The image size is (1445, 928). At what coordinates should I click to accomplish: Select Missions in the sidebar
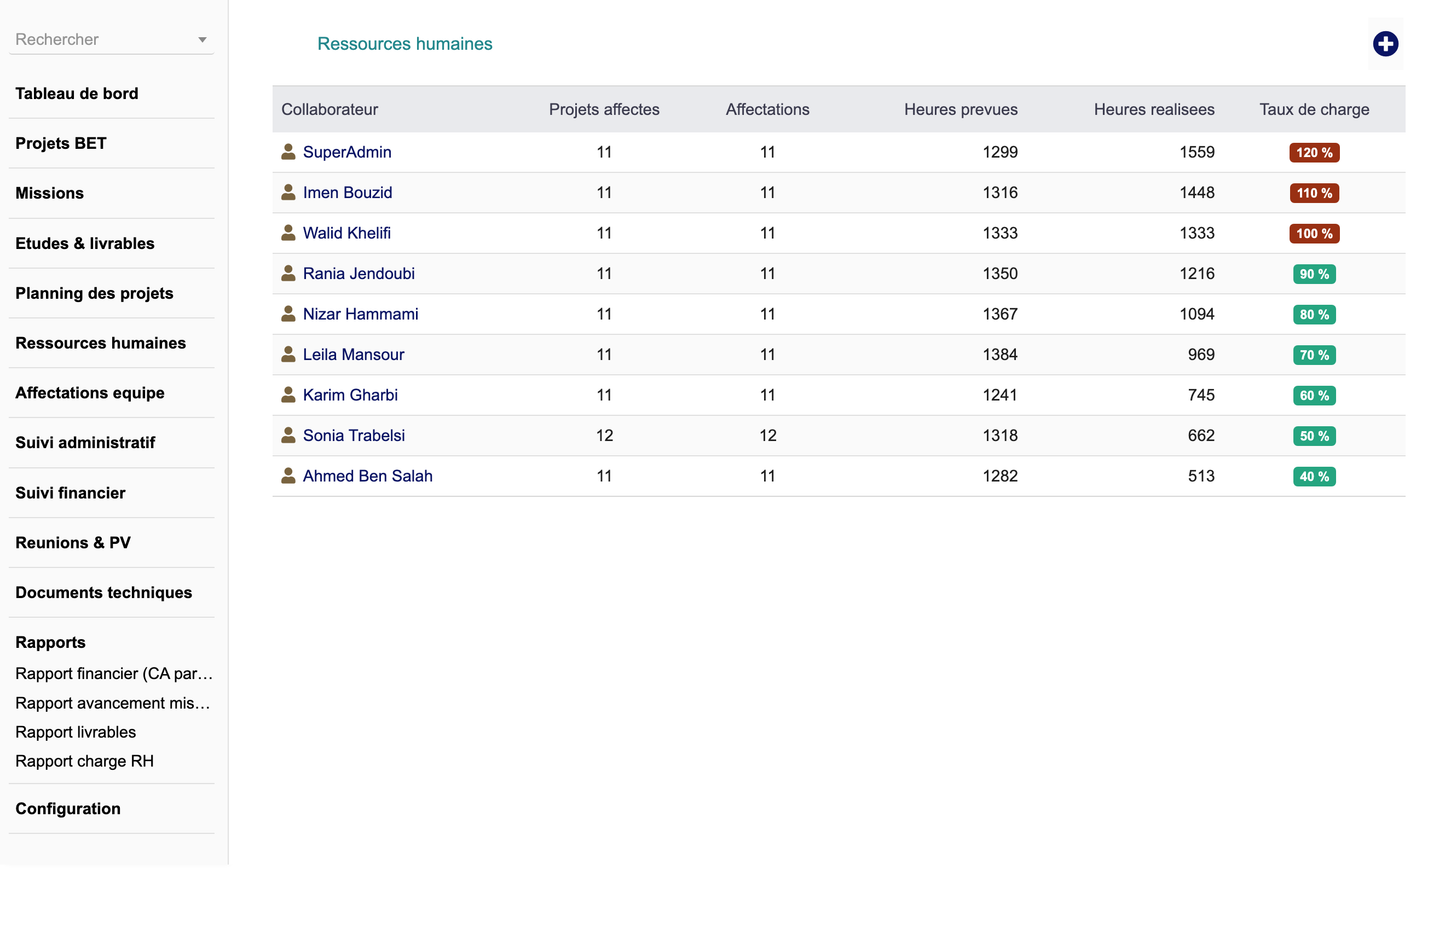click(x=49, y=193)
